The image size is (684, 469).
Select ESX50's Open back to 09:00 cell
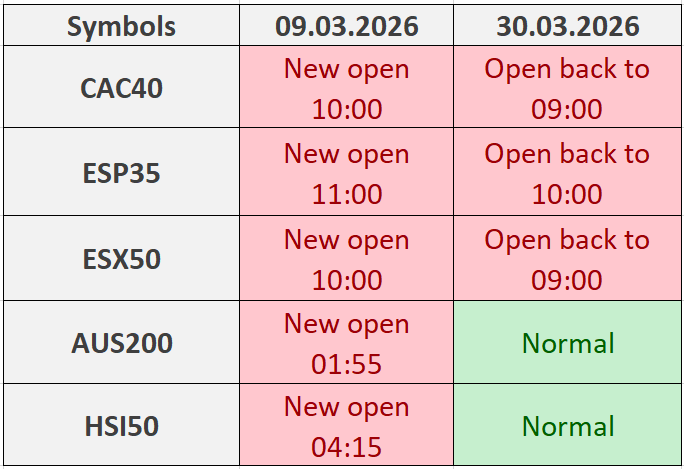[567, 259]
